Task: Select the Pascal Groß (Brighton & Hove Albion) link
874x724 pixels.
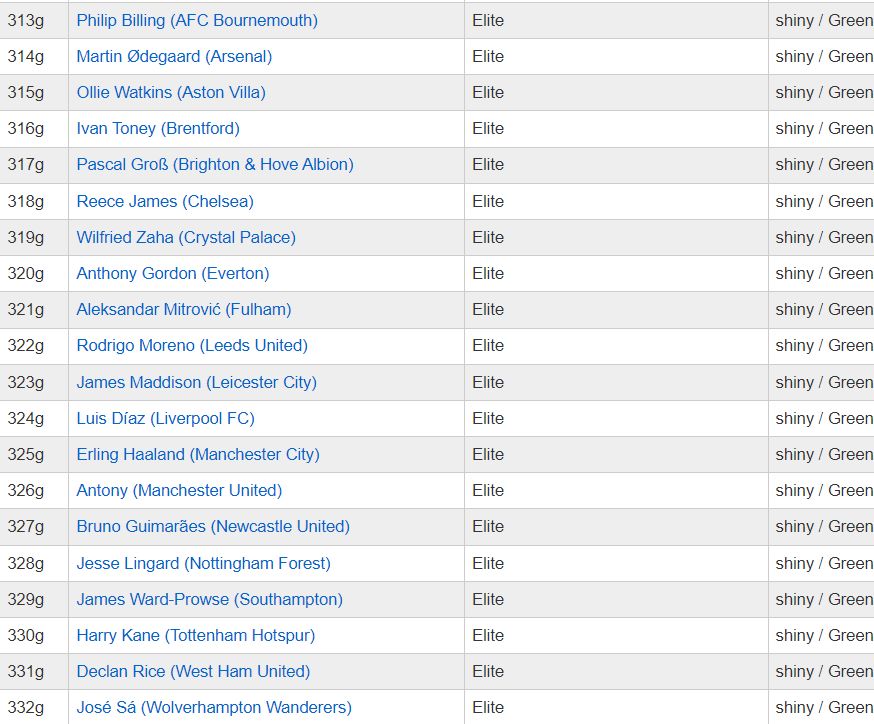Action: tap(215, 165)
